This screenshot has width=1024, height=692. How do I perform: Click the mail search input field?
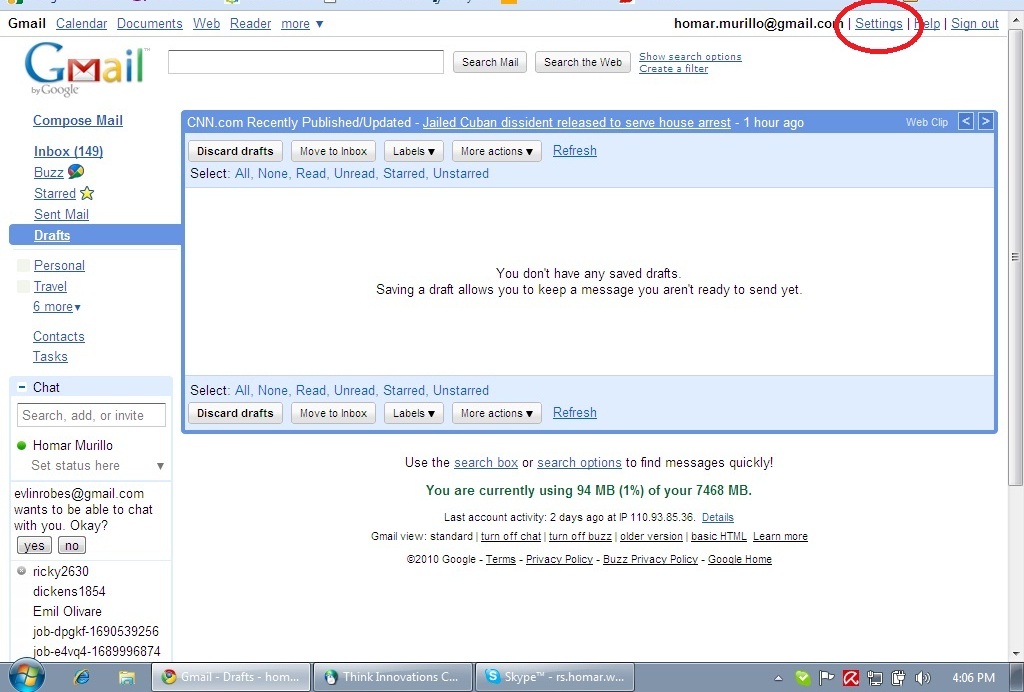tap(306, 62)
